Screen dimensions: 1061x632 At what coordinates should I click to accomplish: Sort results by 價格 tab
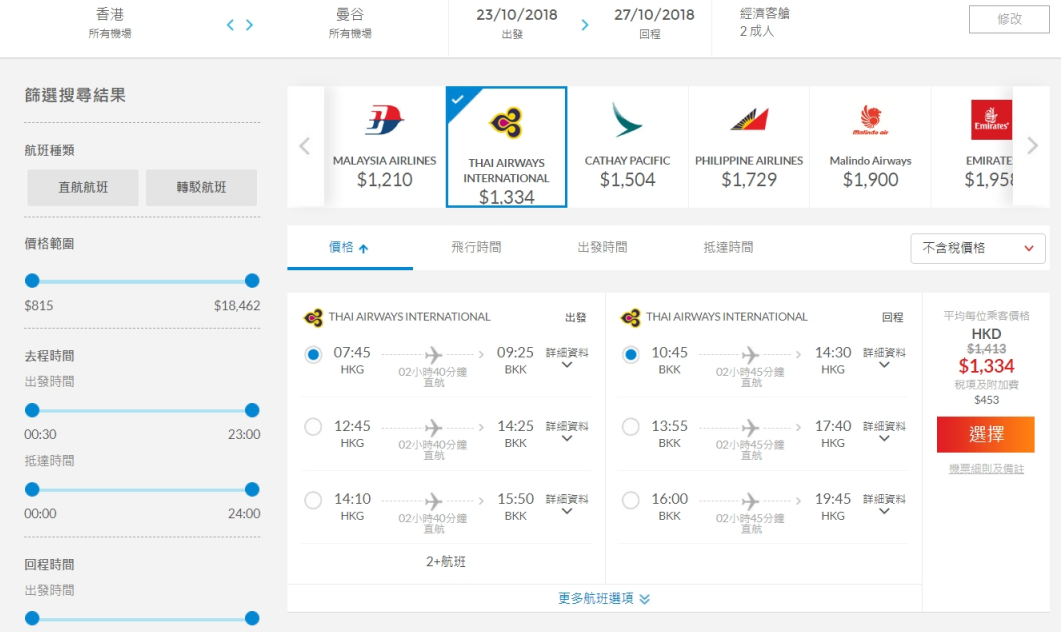pos(350,248)
